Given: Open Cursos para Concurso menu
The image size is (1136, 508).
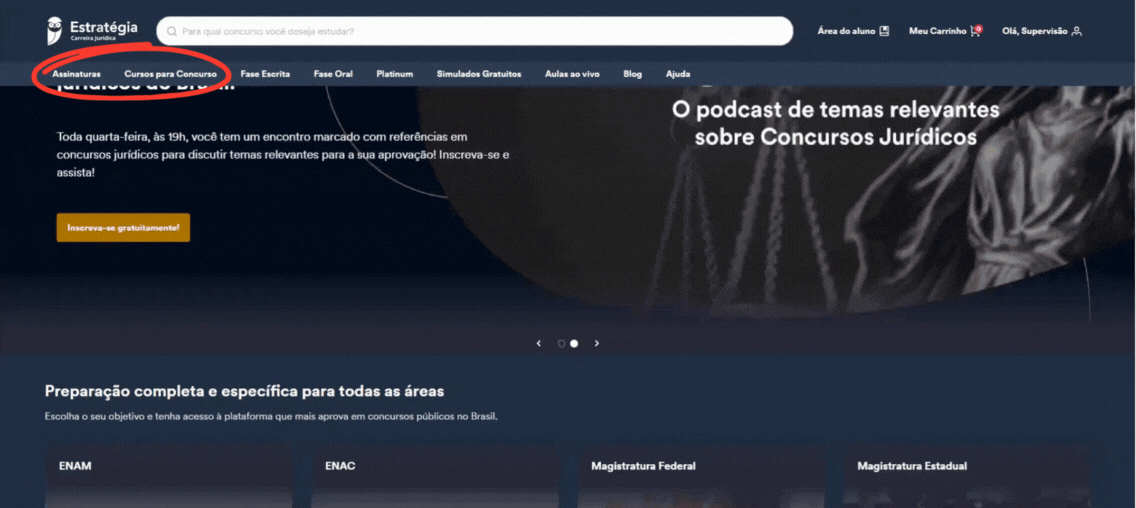Looking at the screenshot, I should click(x=170, y=74).
